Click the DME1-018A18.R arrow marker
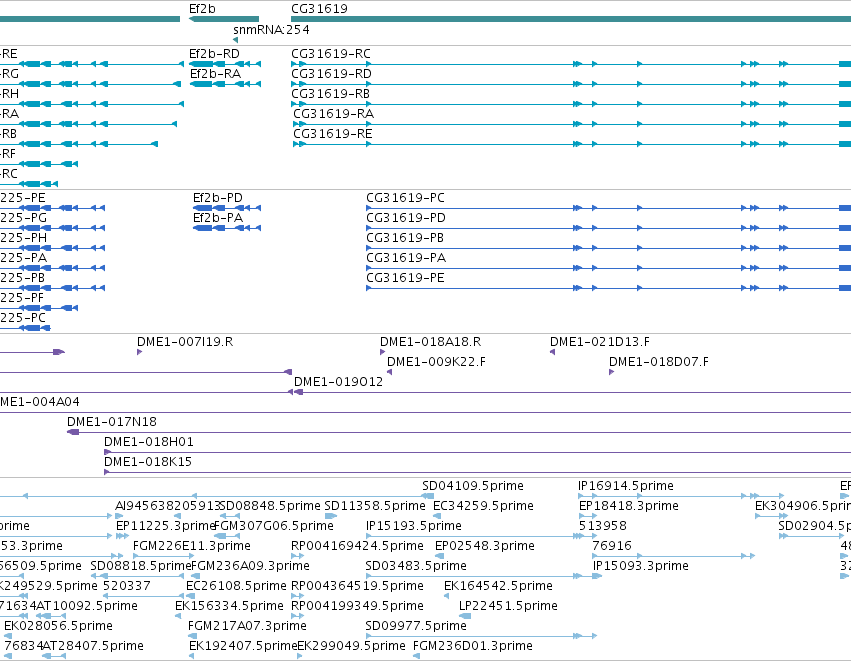Screen dimensions: 851x661 [x=383, y=352]
